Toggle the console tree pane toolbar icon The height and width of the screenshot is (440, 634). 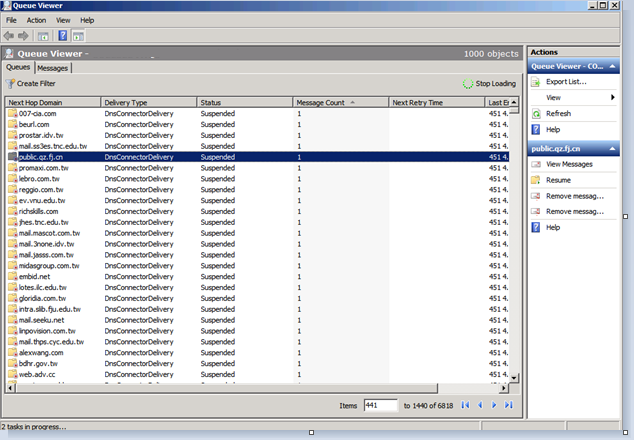click(x=43, y=36)
